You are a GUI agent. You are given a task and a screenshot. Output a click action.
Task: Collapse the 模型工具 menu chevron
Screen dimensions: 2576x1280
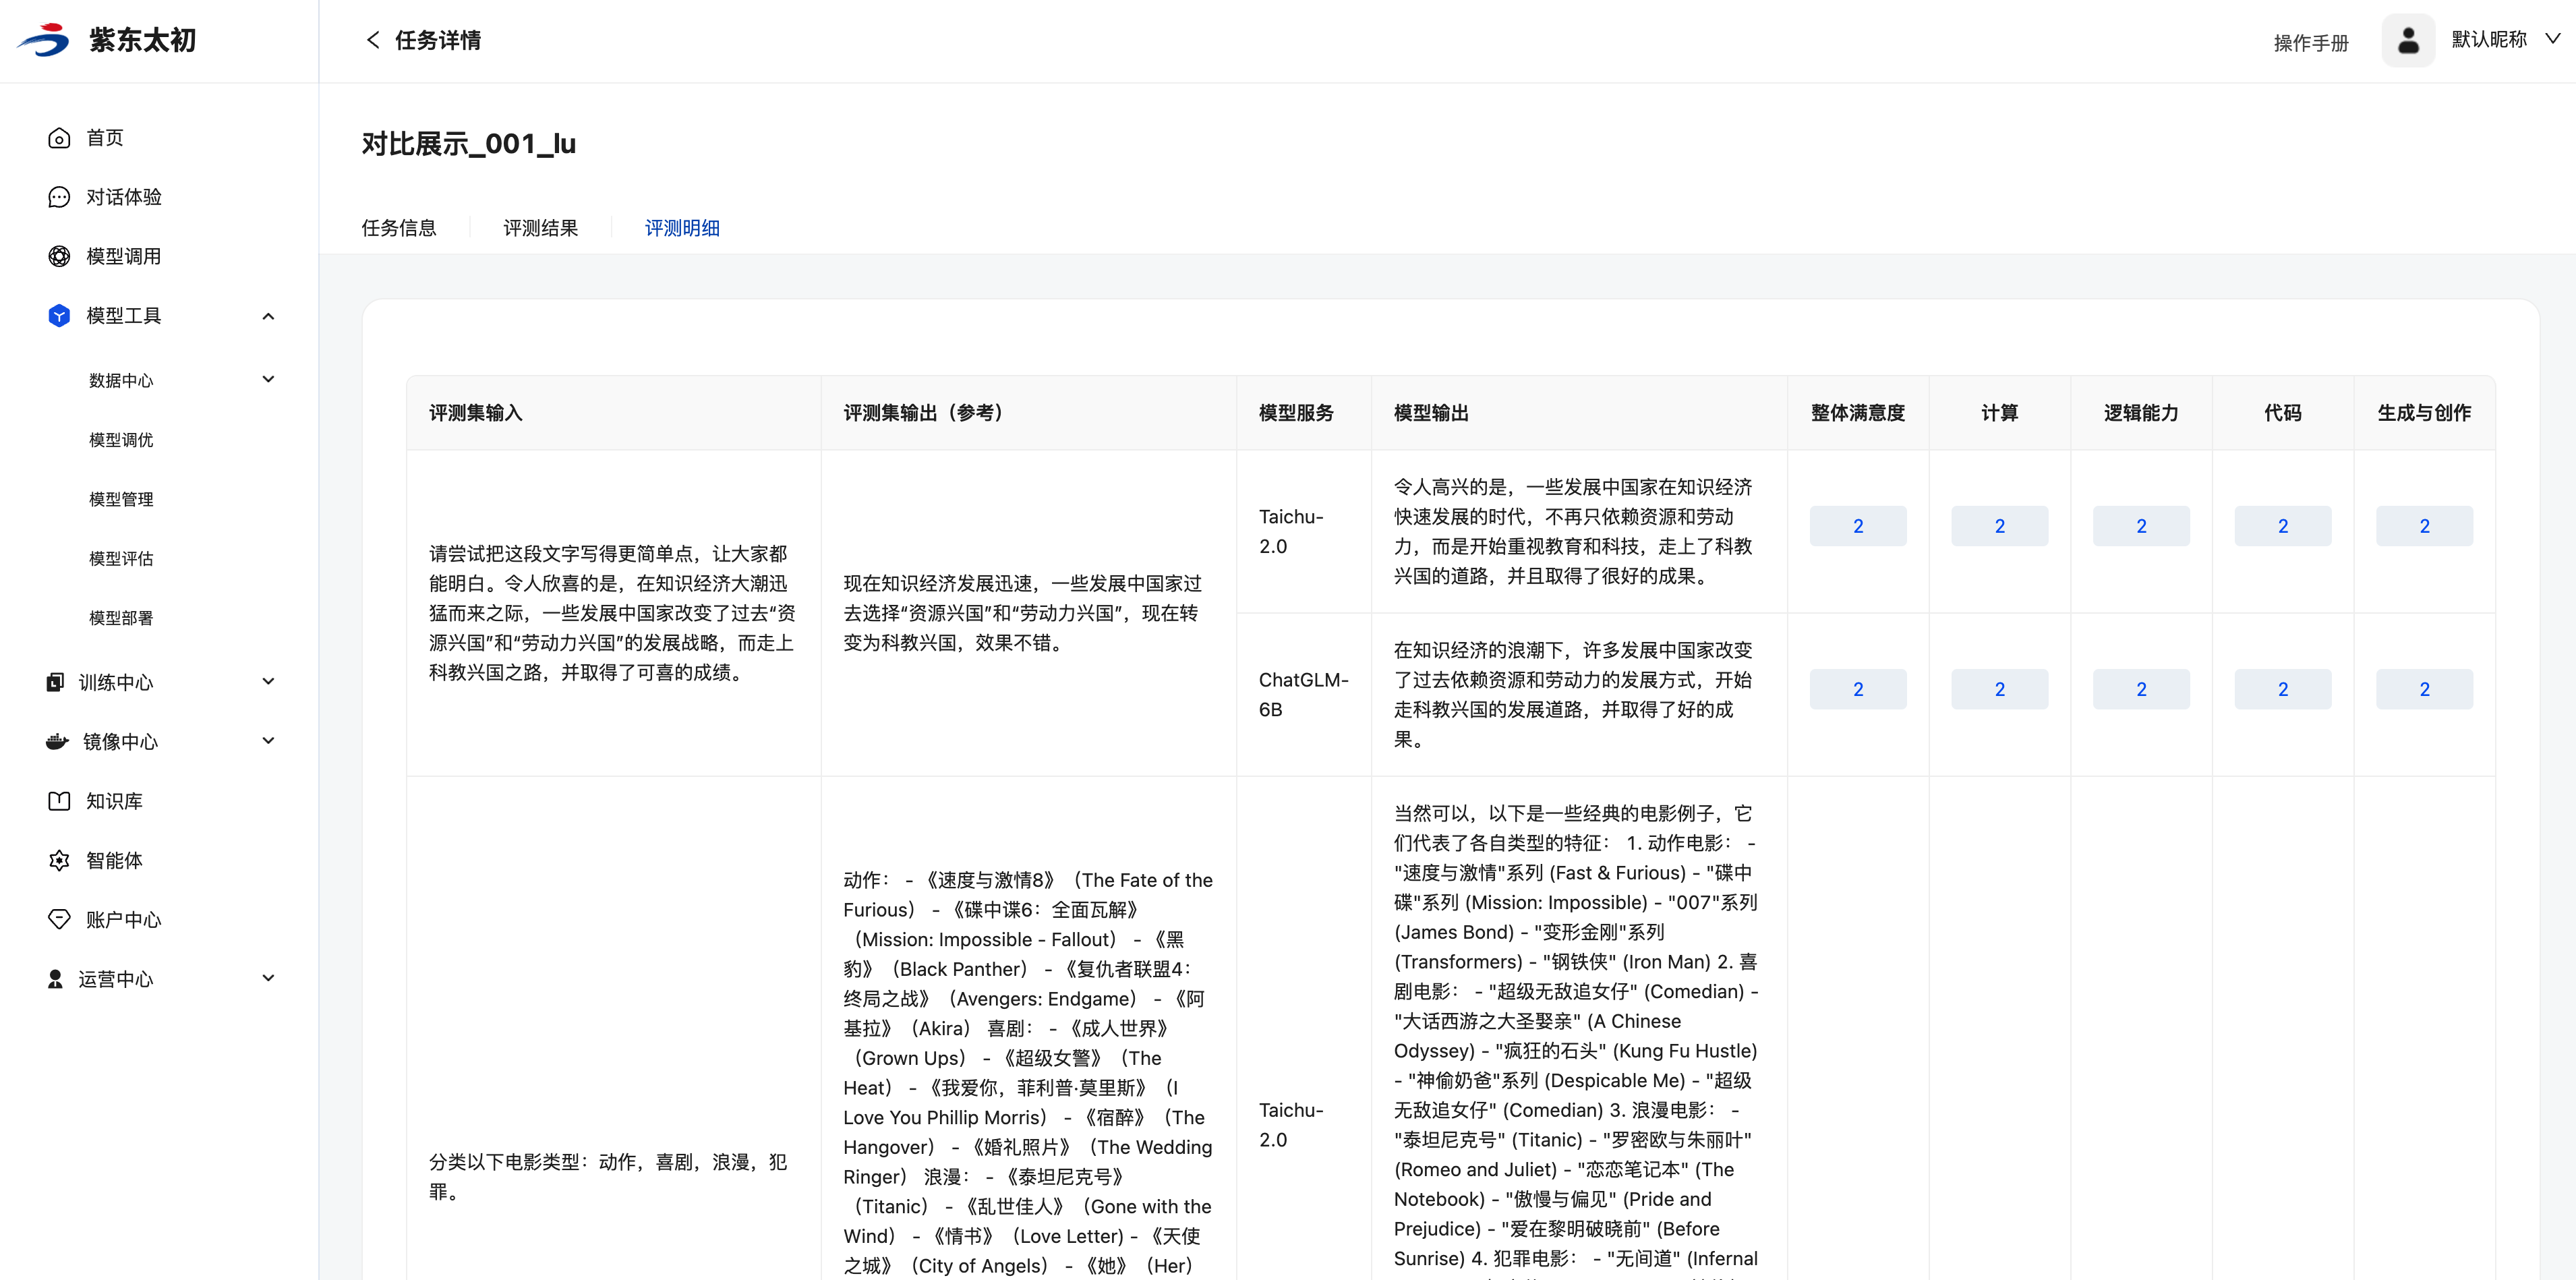click(268, 316)
